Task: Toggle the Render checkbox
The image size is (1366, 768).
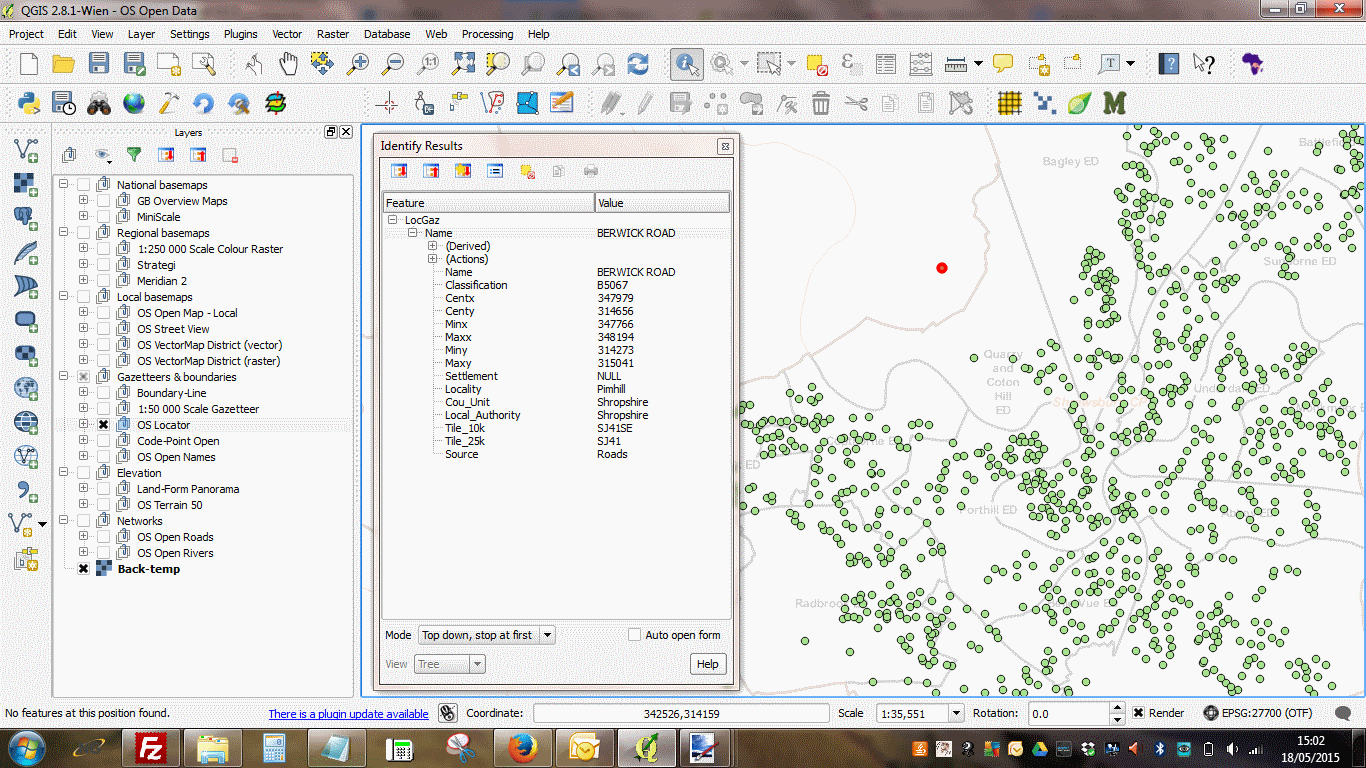Action: [x=1139, y=713]
